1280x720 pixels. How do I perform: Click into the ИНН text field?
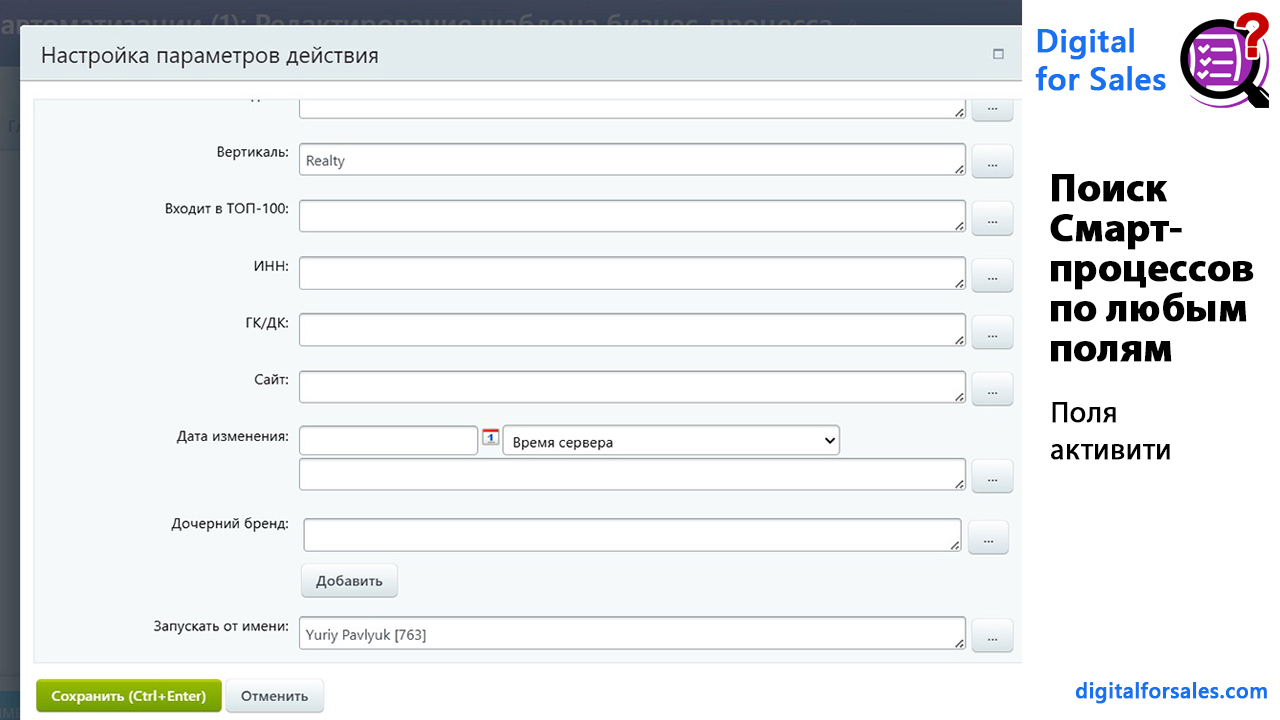coord(632,274)
